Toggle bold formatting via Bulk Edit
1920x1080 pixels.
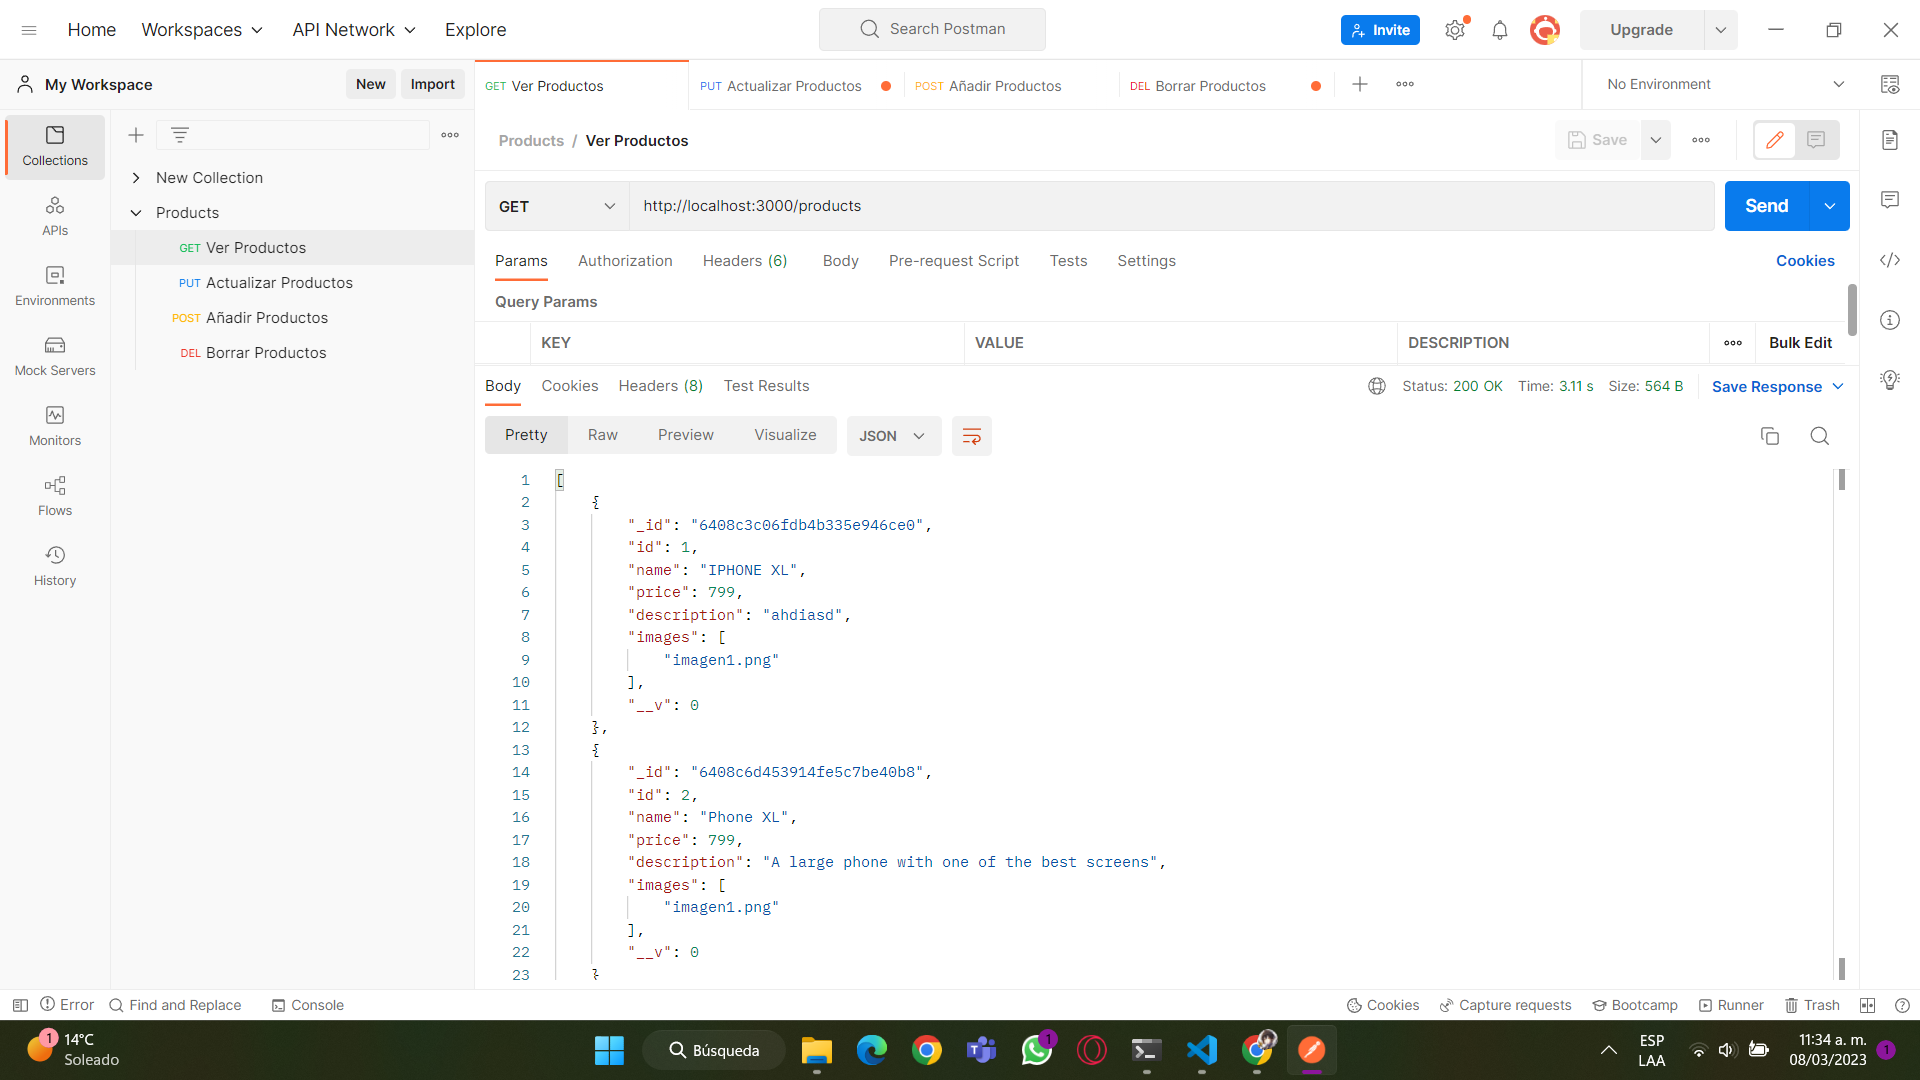1800,342
